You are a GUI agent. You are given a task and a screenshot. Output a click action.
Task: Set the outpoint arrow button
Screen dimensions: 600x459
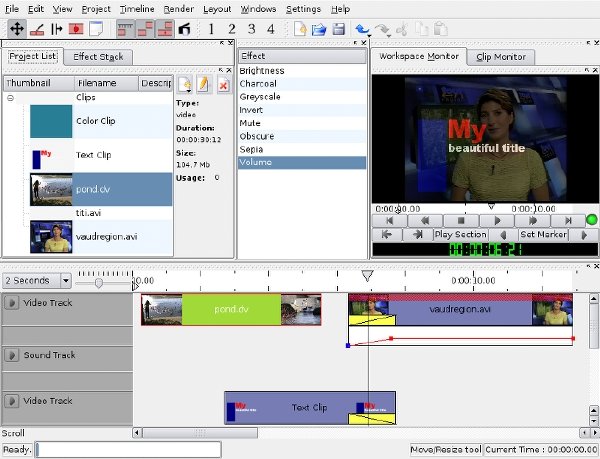418,234
